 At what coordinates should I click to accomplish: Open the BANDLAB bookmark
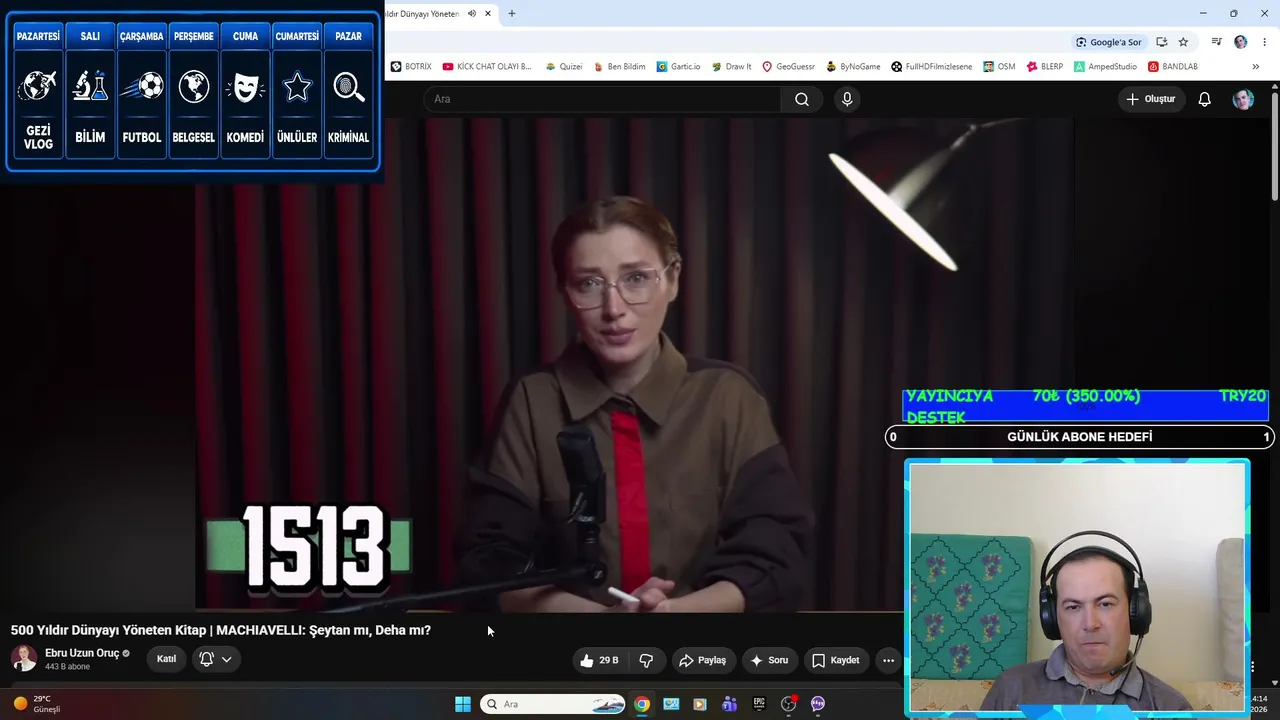tap(1172, 67)
